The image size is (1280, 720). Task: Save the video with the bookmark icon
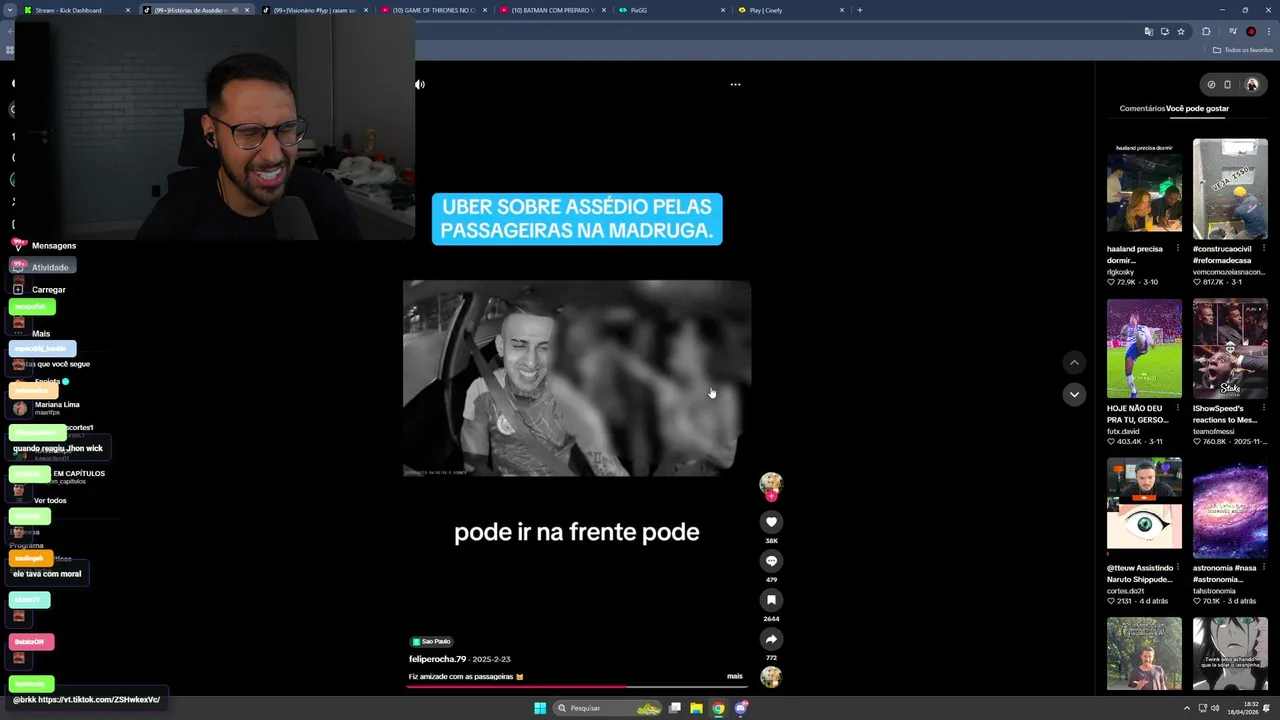tap(771, 600)
